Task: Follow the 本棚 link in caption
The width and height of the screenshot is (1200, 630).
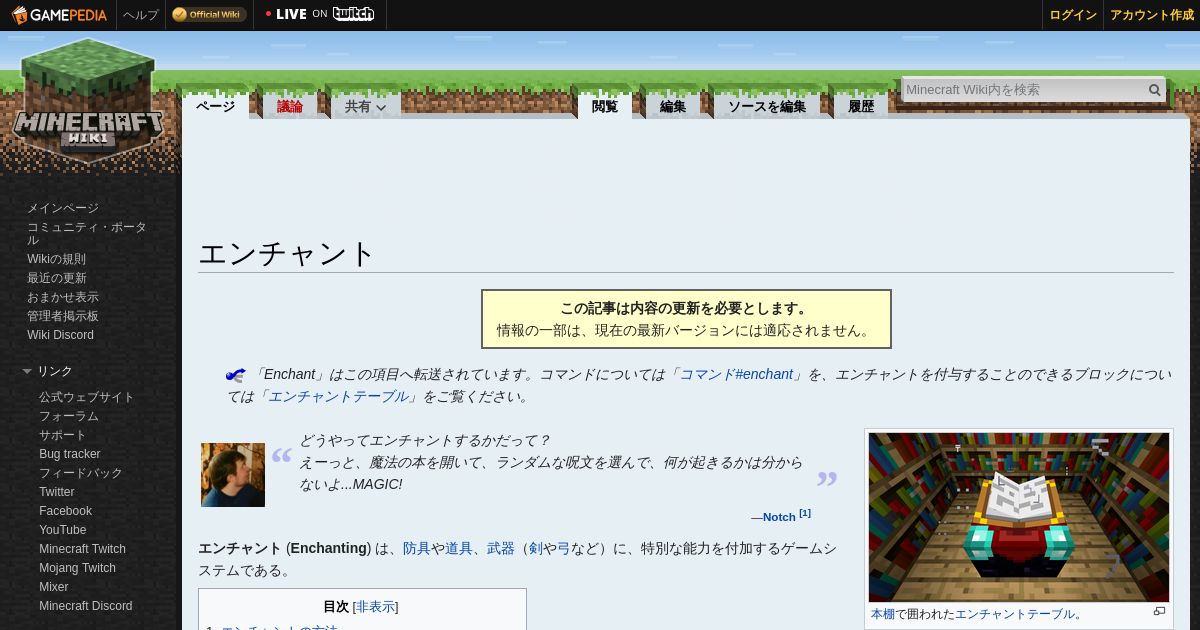Action: (x=883, y=614)
